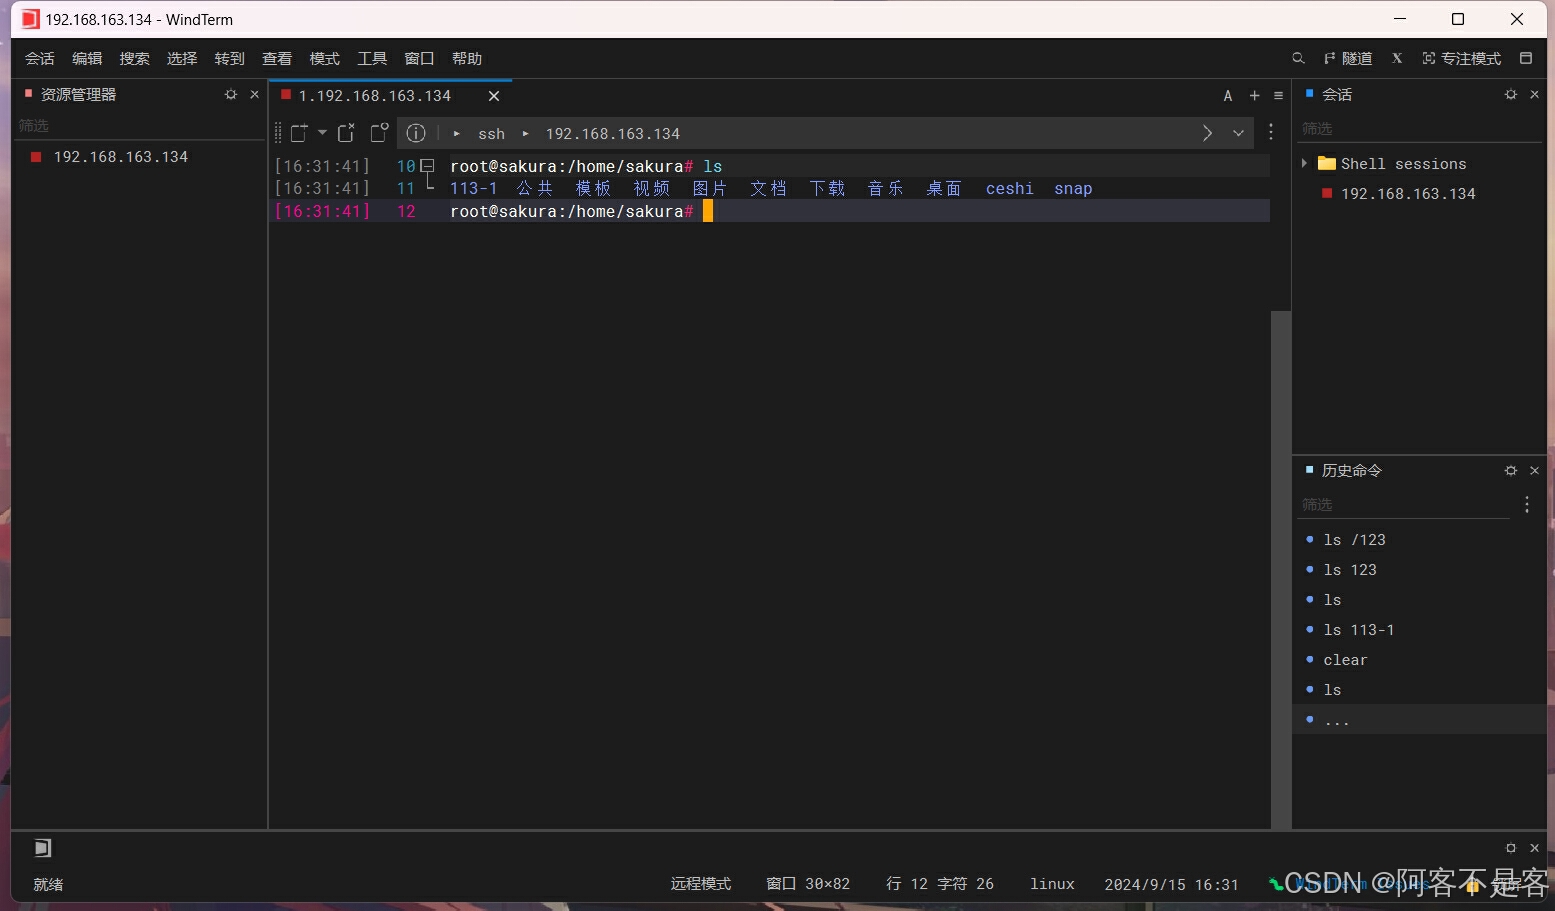Click the '...' entry in history list

click(x=1336, y=720)
